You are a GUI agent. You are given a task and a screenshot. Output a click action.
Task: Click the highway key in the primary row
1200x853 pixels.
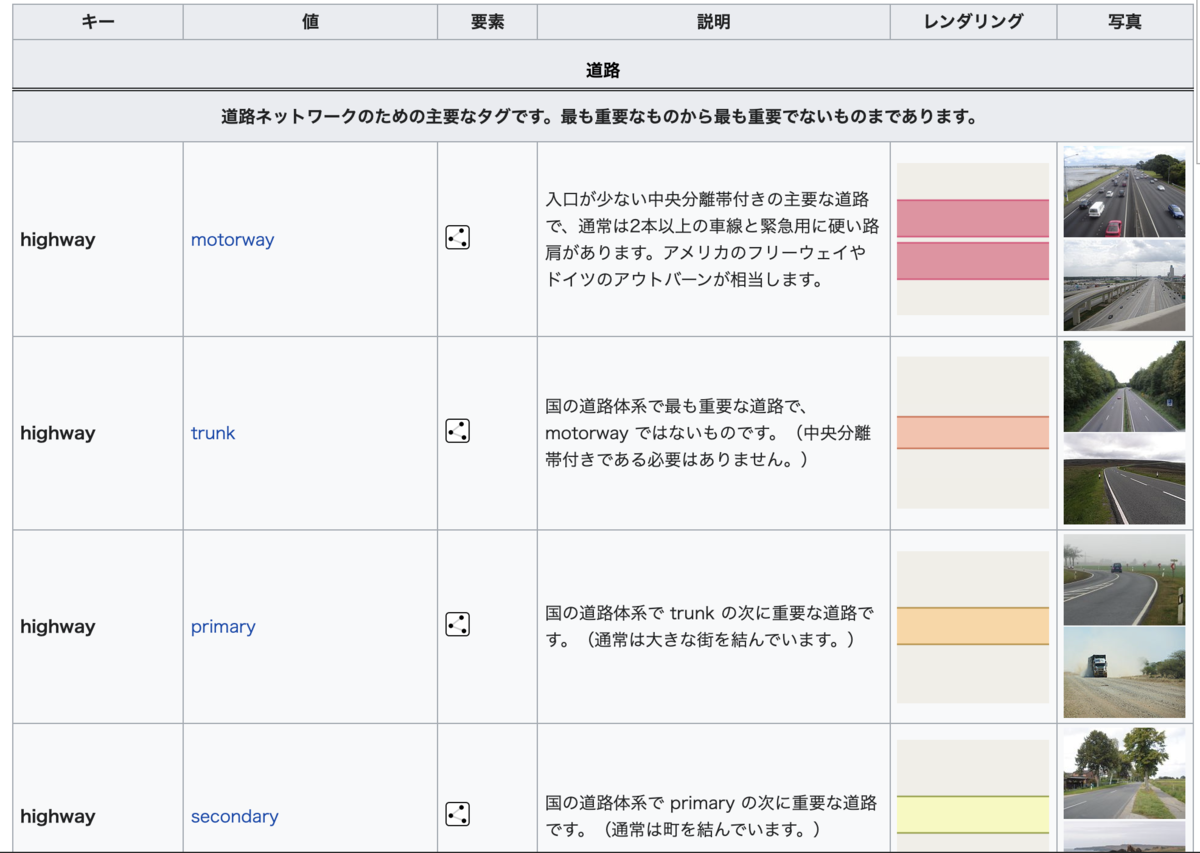(x=58, y=627)
